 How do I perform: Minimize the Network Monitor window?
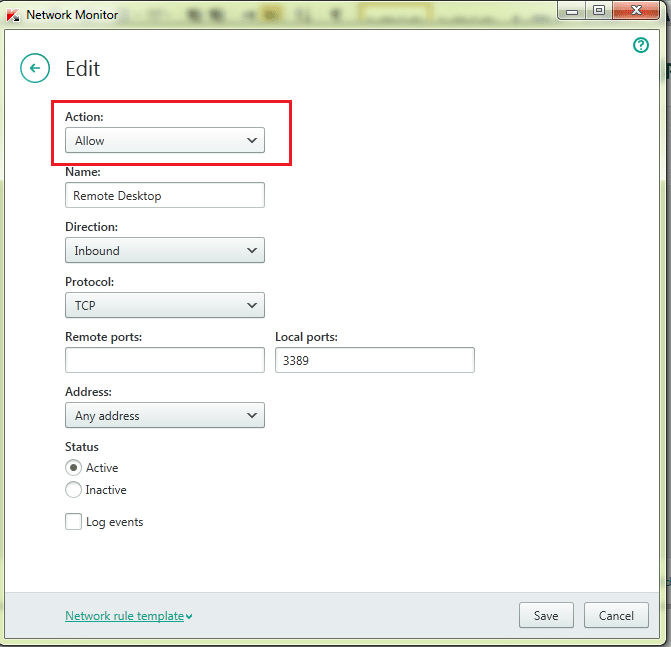572,11
